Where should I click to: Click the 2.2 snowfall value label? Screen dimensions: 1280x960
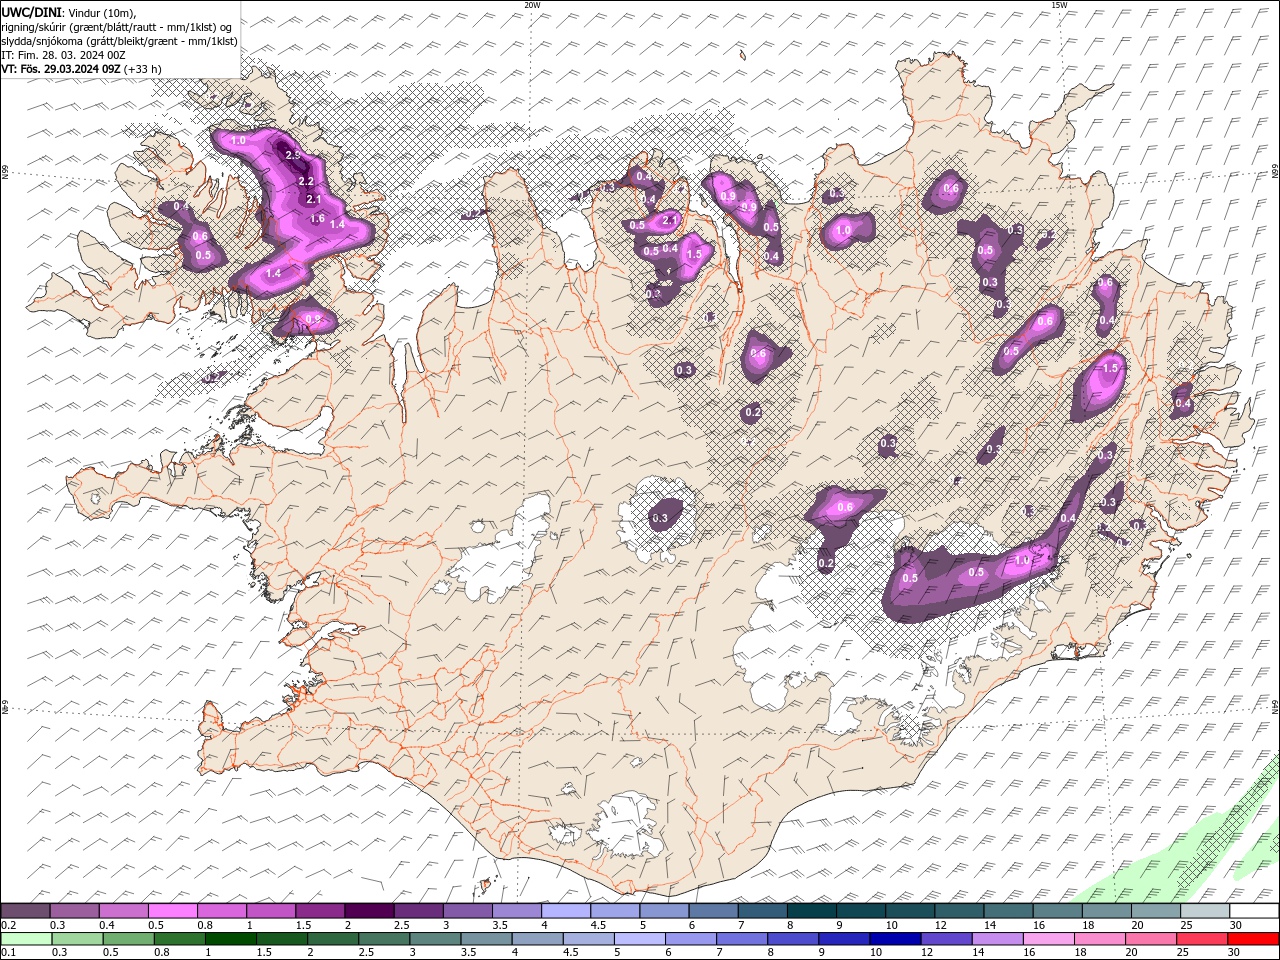[307, 181]
